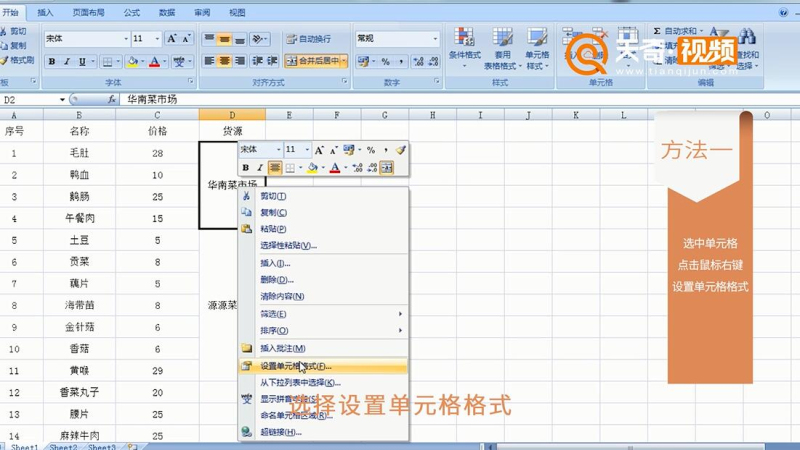Click mini toolbar merge and center icon

coord(387,167)
